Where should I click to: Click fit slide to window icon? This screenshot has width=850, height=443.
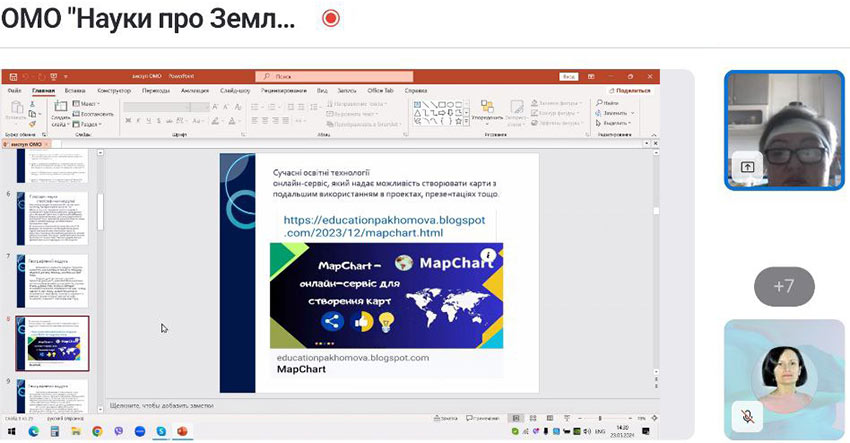(x=654, y=419)
